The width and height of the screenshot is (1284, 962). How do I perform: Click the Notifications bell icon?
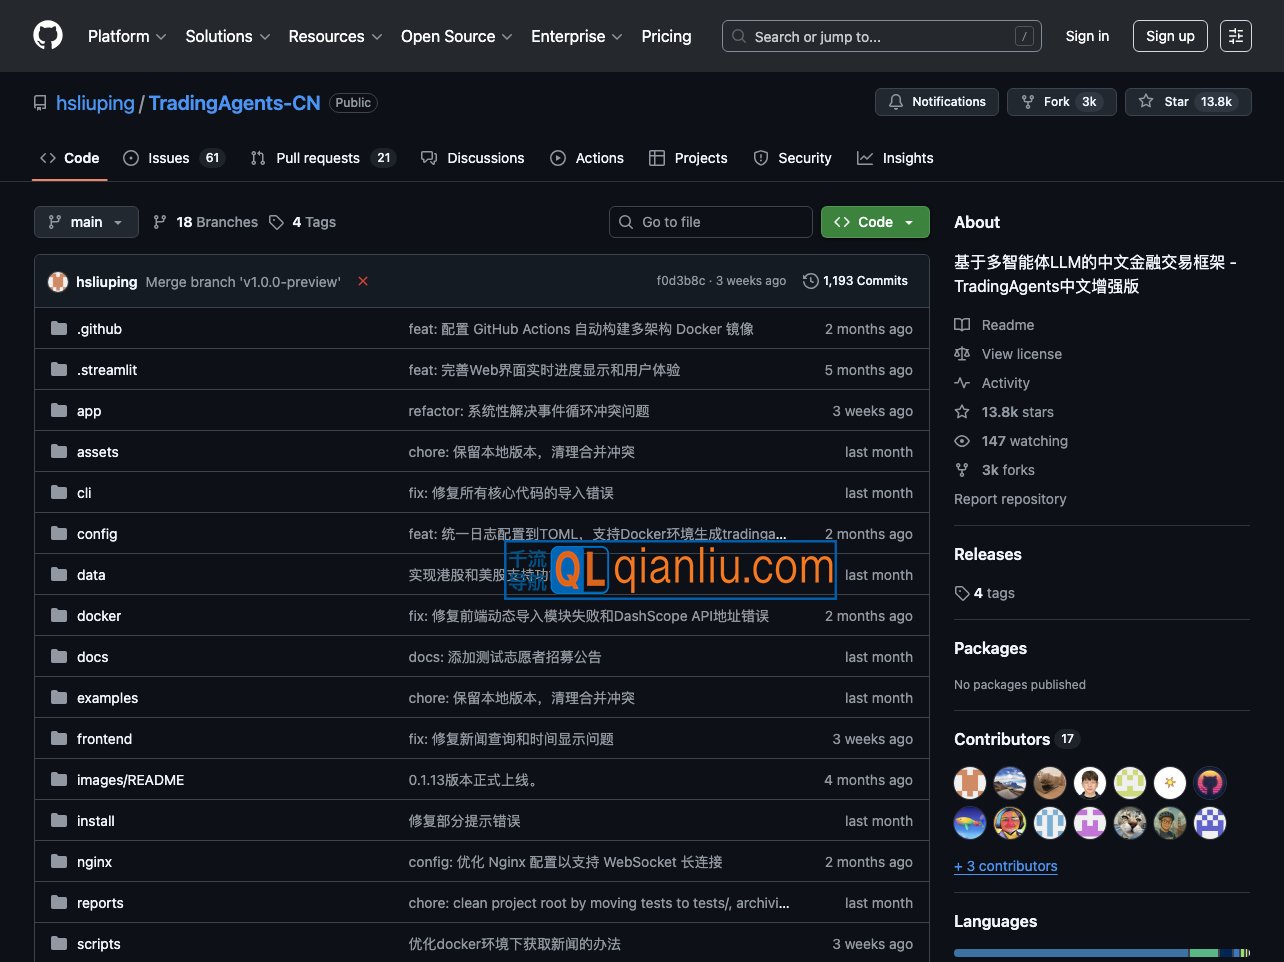coord(896,101)
